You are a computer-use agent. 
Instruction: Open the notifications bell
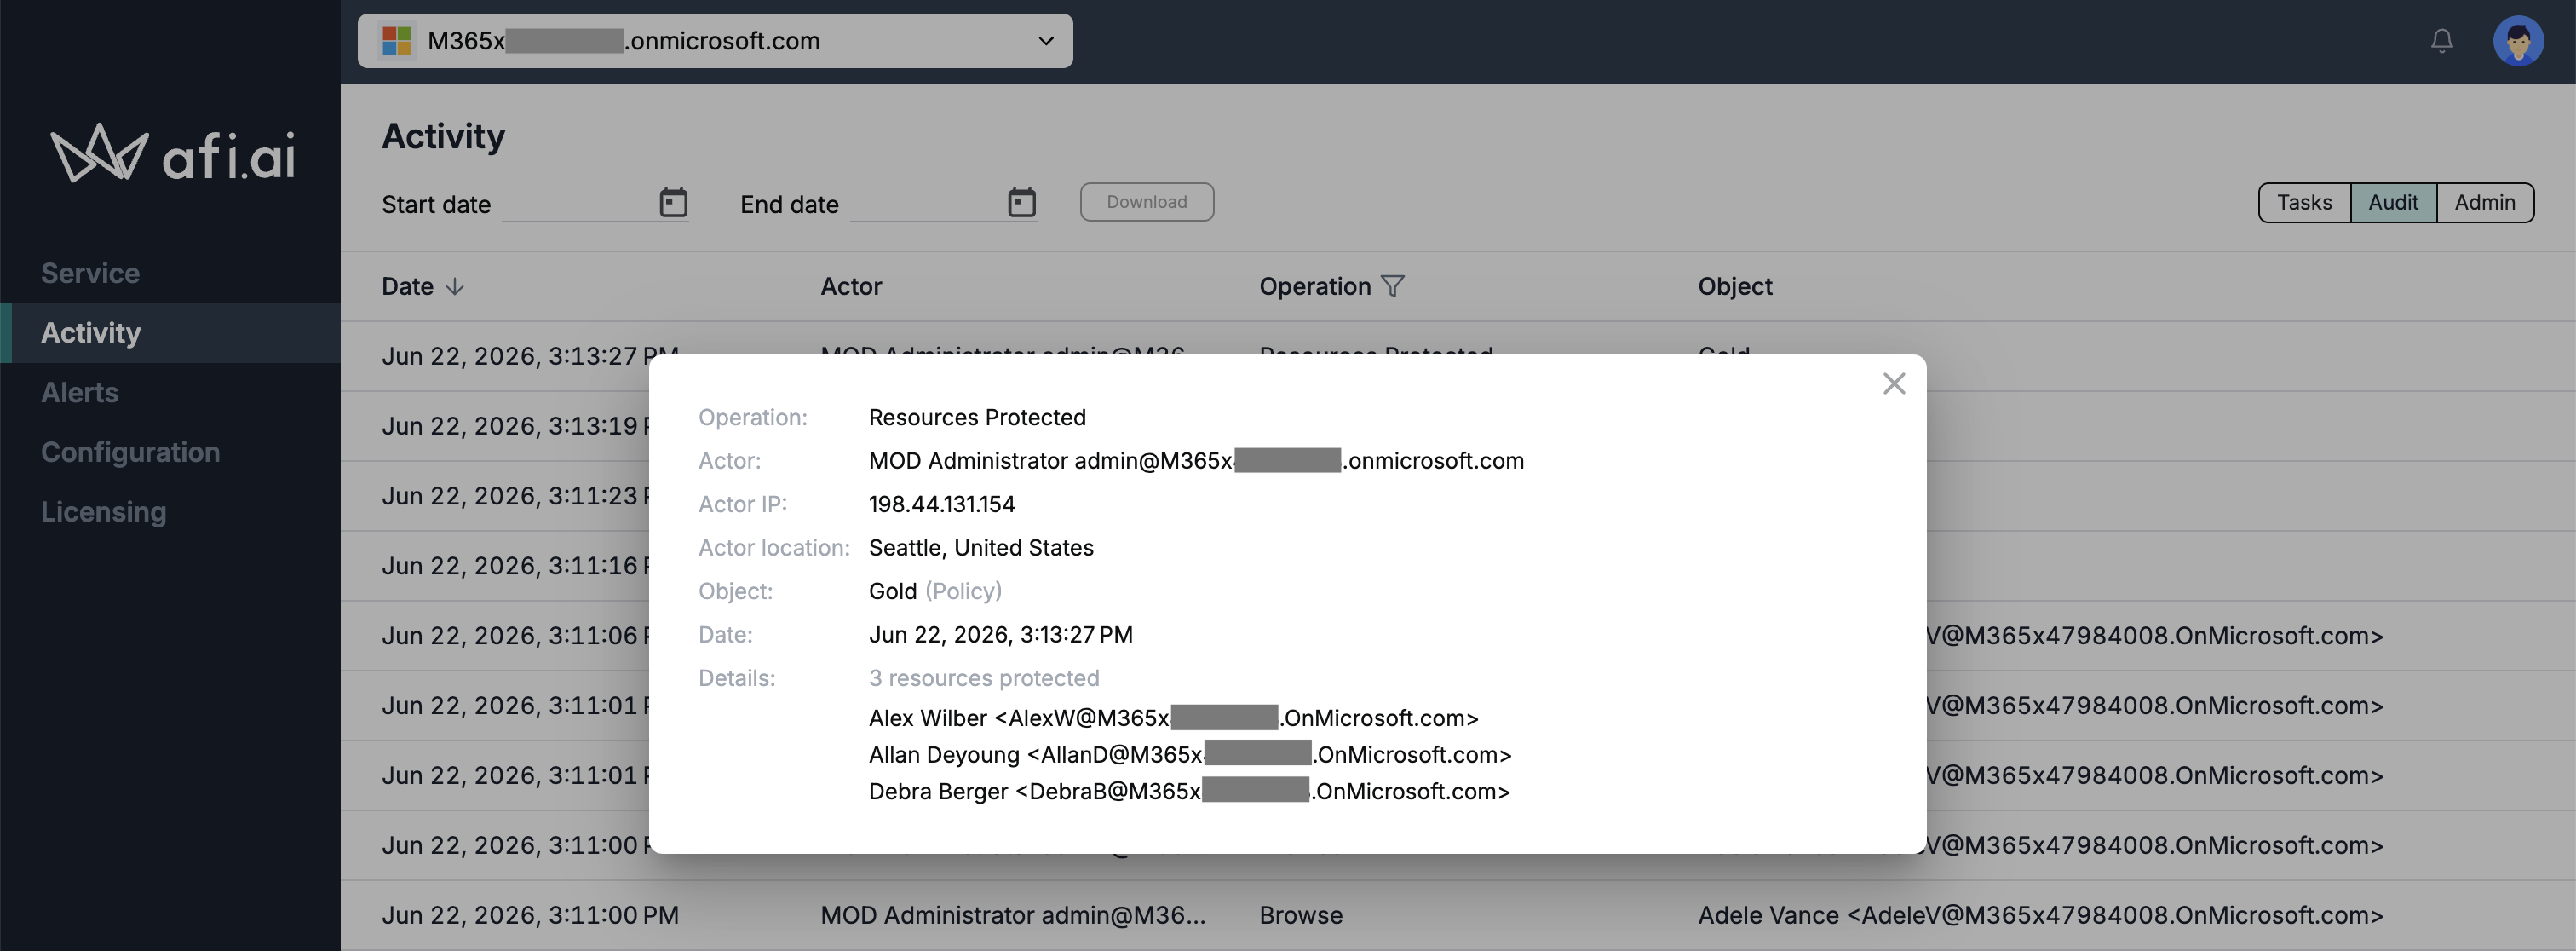2441,41
